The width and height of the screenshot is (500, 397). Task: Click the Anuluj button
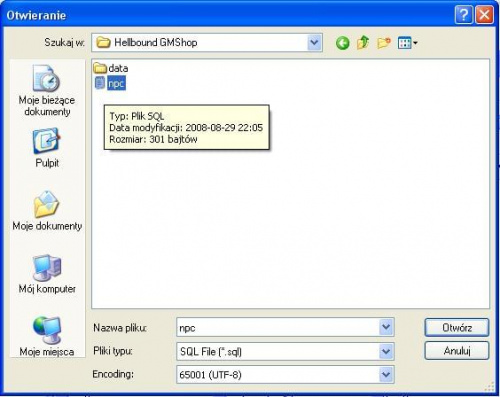click(x=457, y=351)
